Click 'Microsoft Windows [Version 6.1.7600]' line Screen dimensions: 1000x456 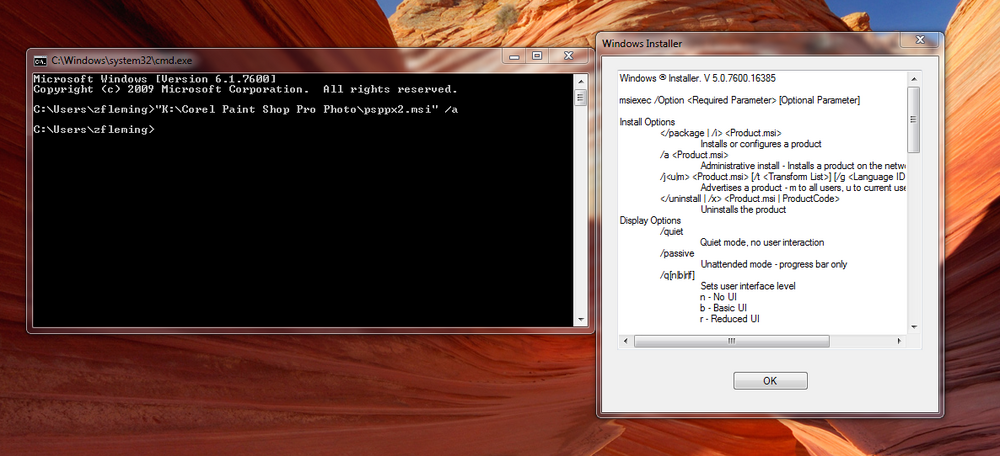point(154,79)
